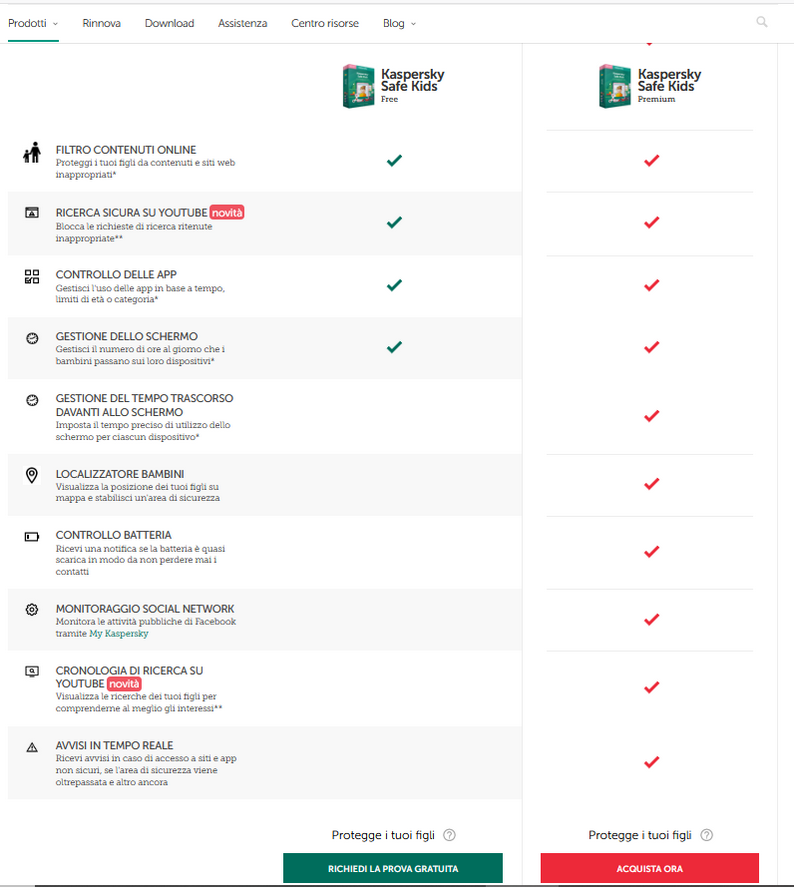Screen dimensions: 794x892
Task: Open the Download menu item
Action: (169, 23)
